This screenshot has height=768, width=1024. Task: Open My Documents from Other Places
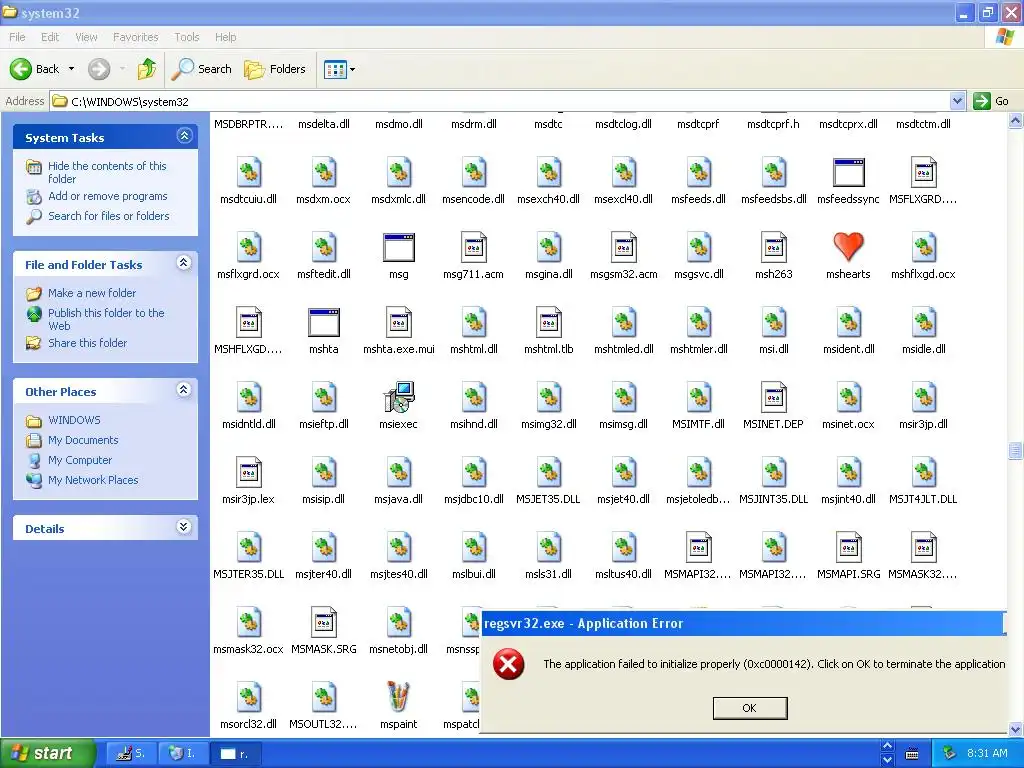coord(83,440)
